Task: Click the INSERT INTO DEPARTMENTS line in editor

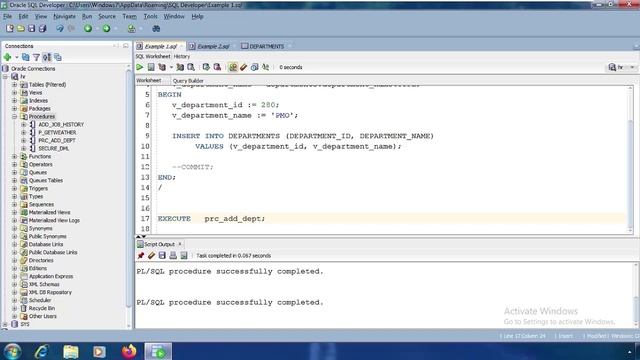Action: pos(303,136)
